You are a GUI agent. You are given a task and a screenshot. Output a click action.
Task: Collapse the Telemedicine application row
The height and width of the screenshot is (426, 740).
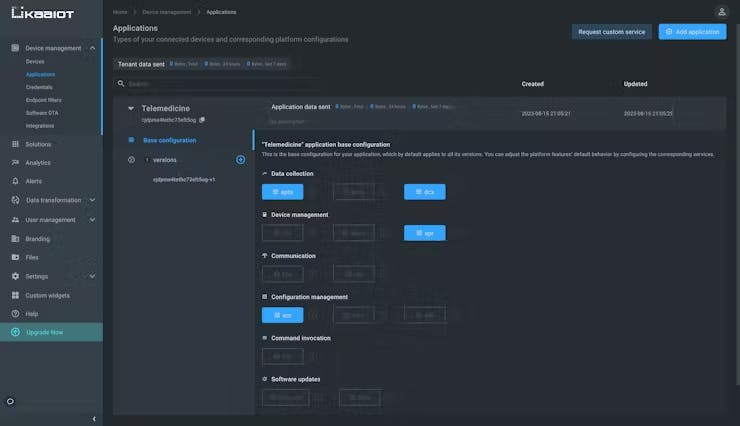click(x=131, y=109)
